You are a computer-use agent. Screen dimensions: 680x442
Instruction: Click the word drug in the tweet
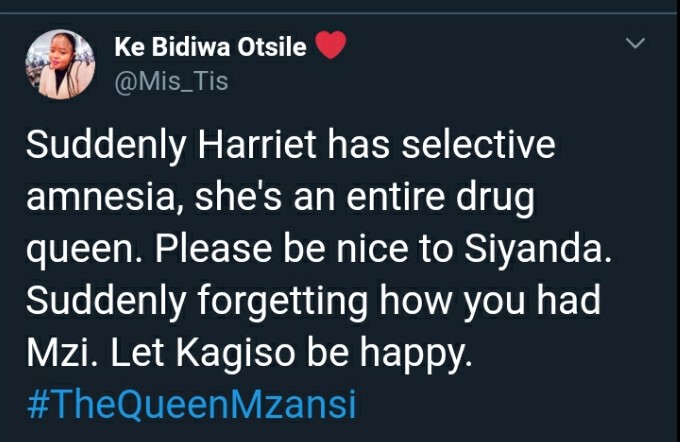point(495,200)
